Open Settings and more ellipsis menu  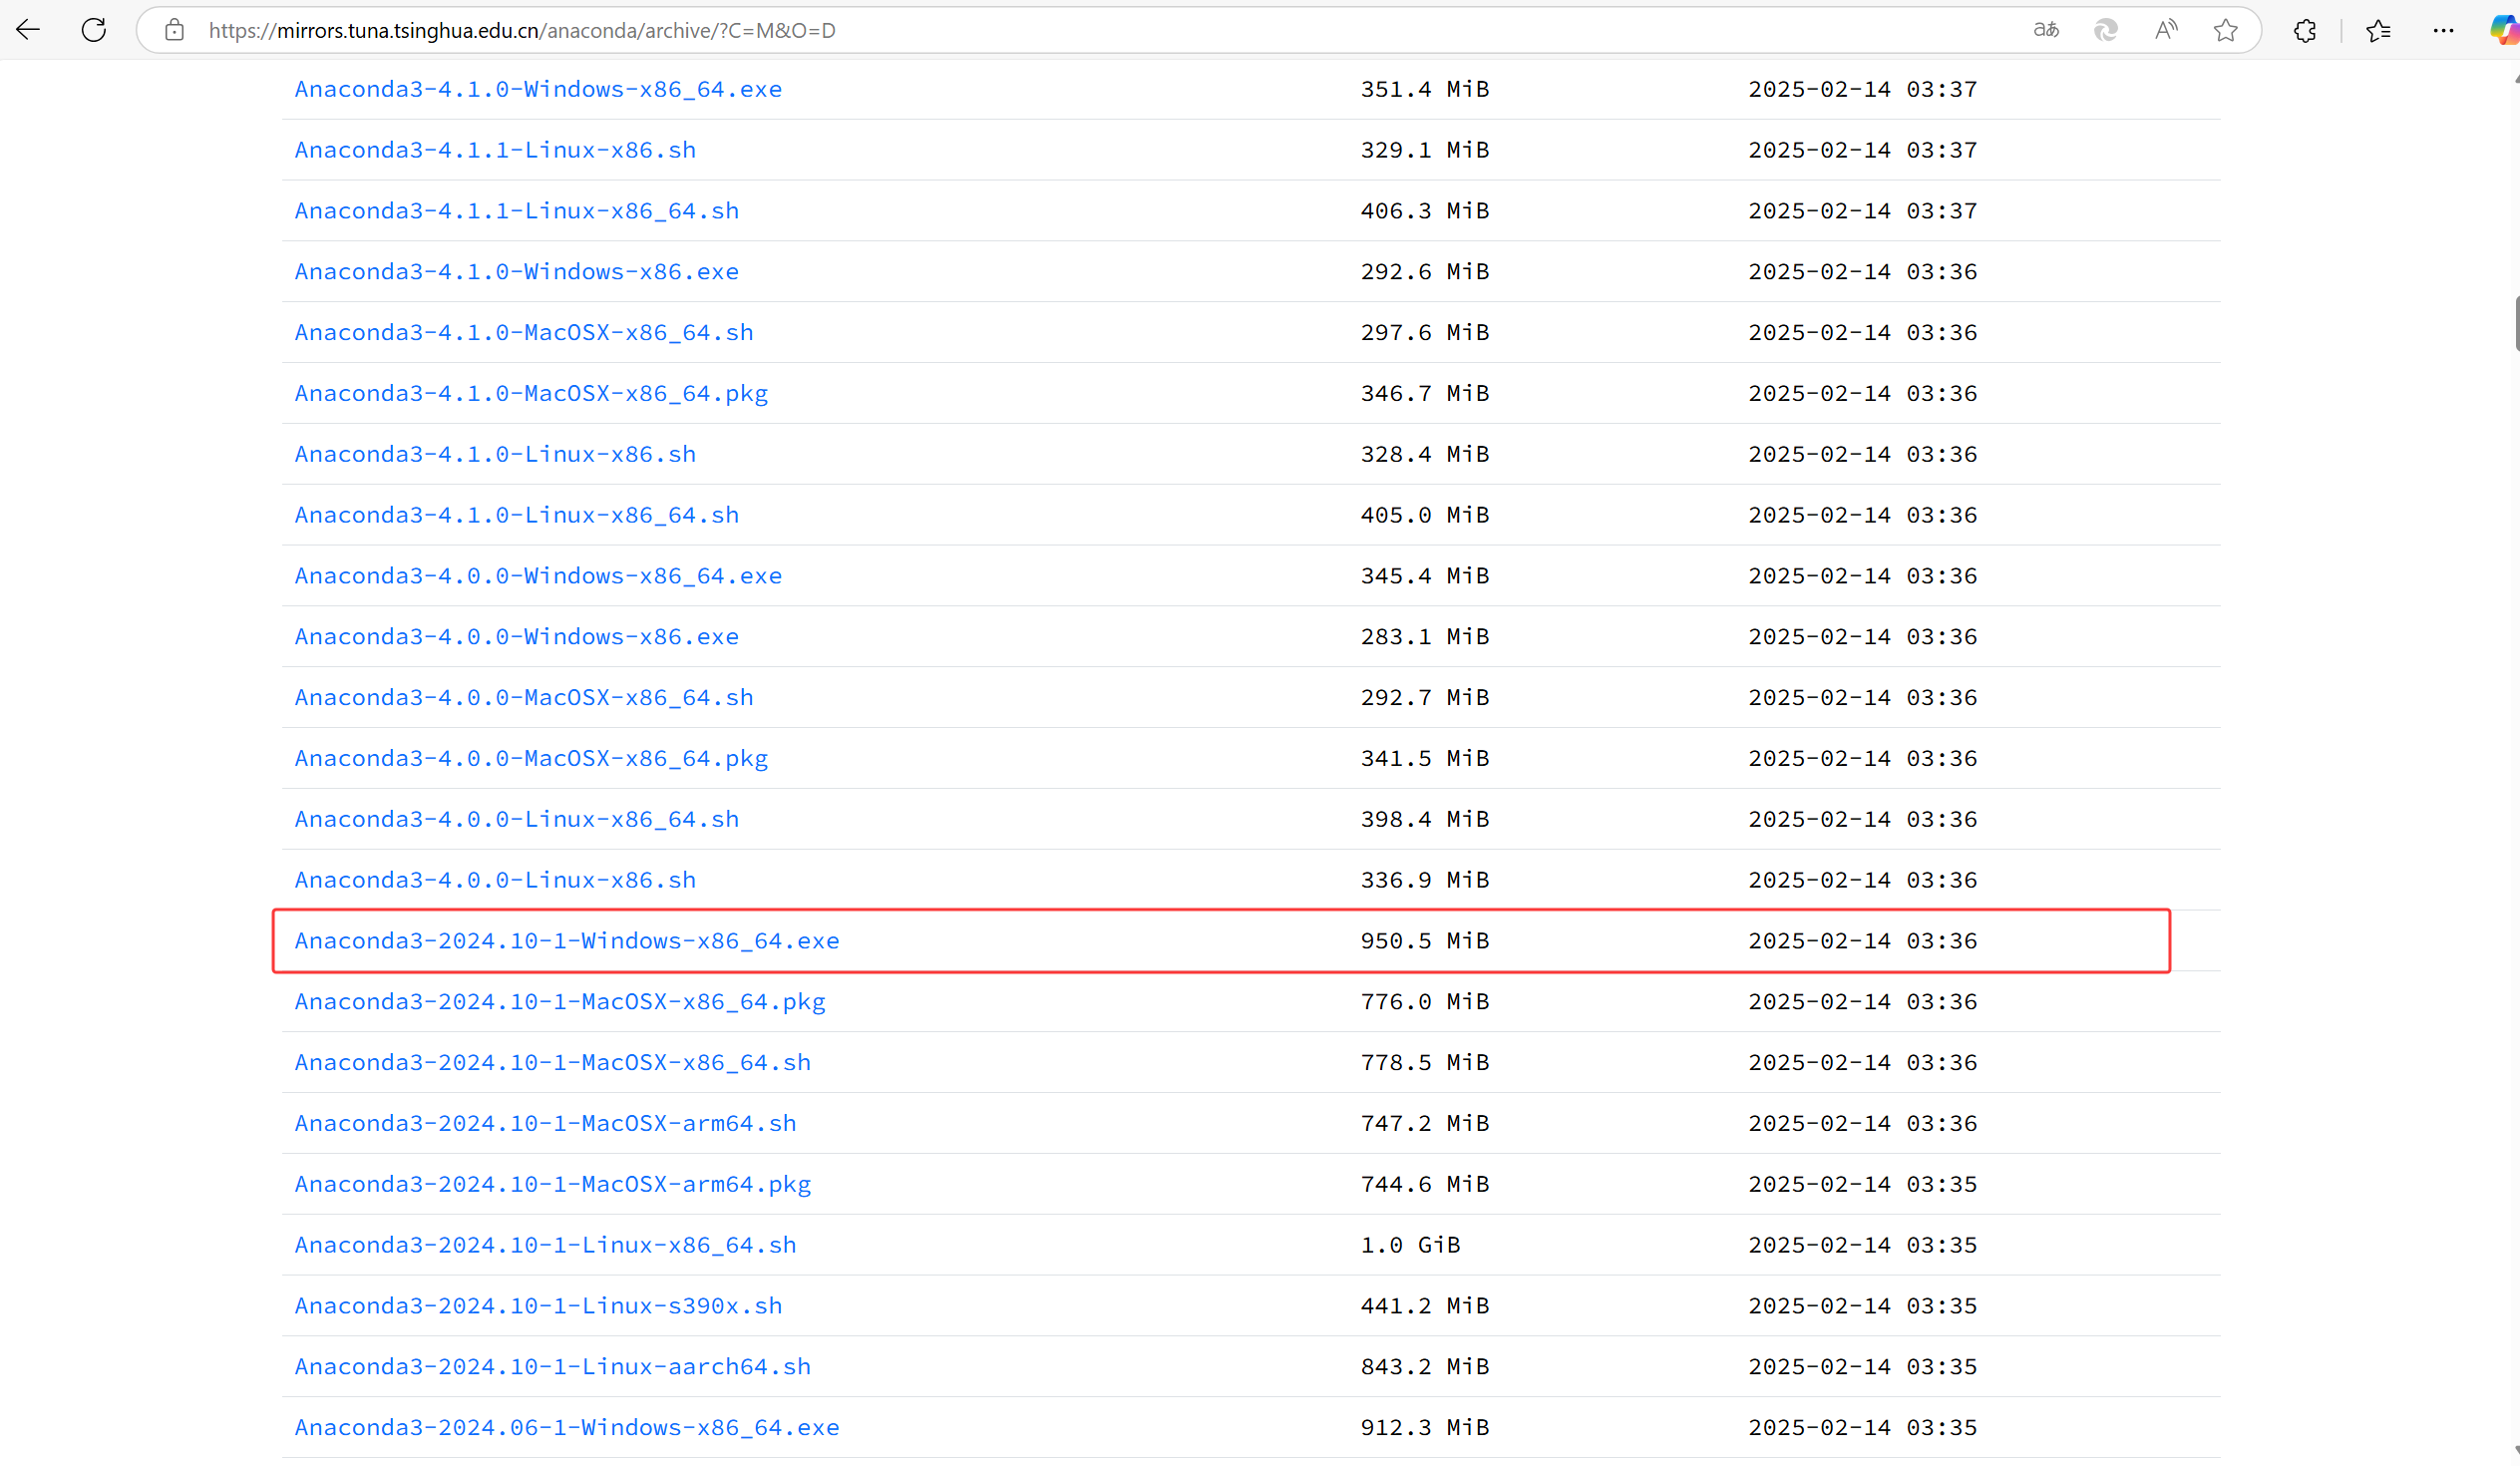click(2443, 30)
